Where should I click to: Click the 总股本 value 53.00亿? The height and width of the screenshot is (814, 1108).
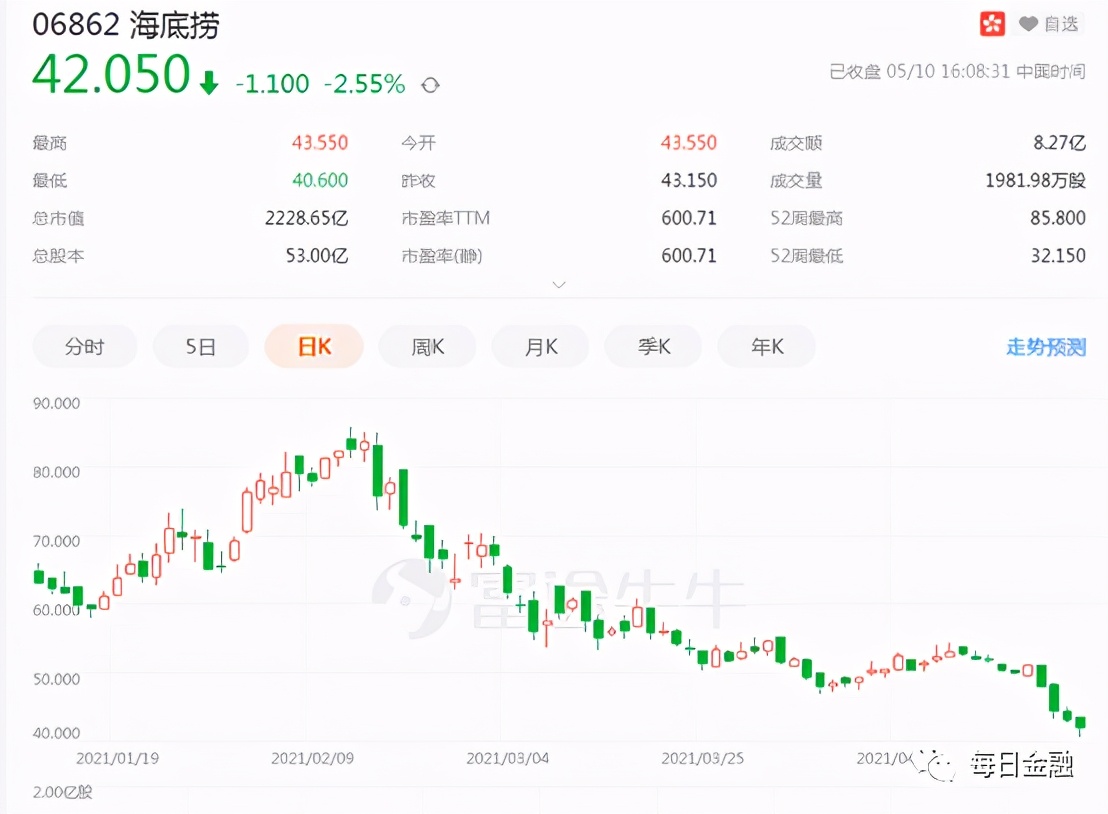tap(317, 256)
